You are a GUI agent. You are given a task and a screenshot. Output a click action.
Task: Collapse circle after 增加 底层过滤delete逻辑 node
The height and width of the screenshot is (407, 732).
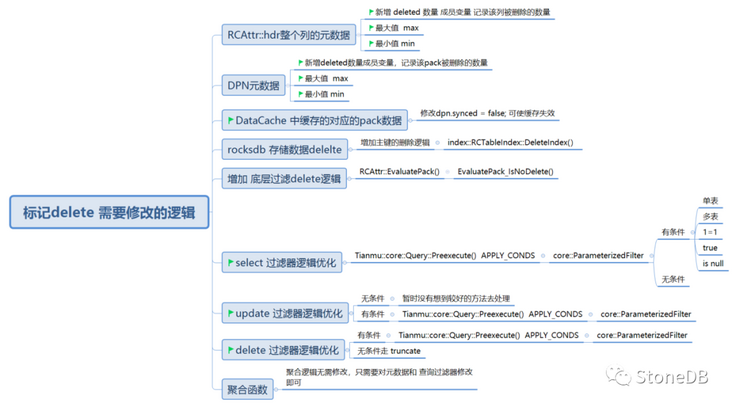[349, 179]
